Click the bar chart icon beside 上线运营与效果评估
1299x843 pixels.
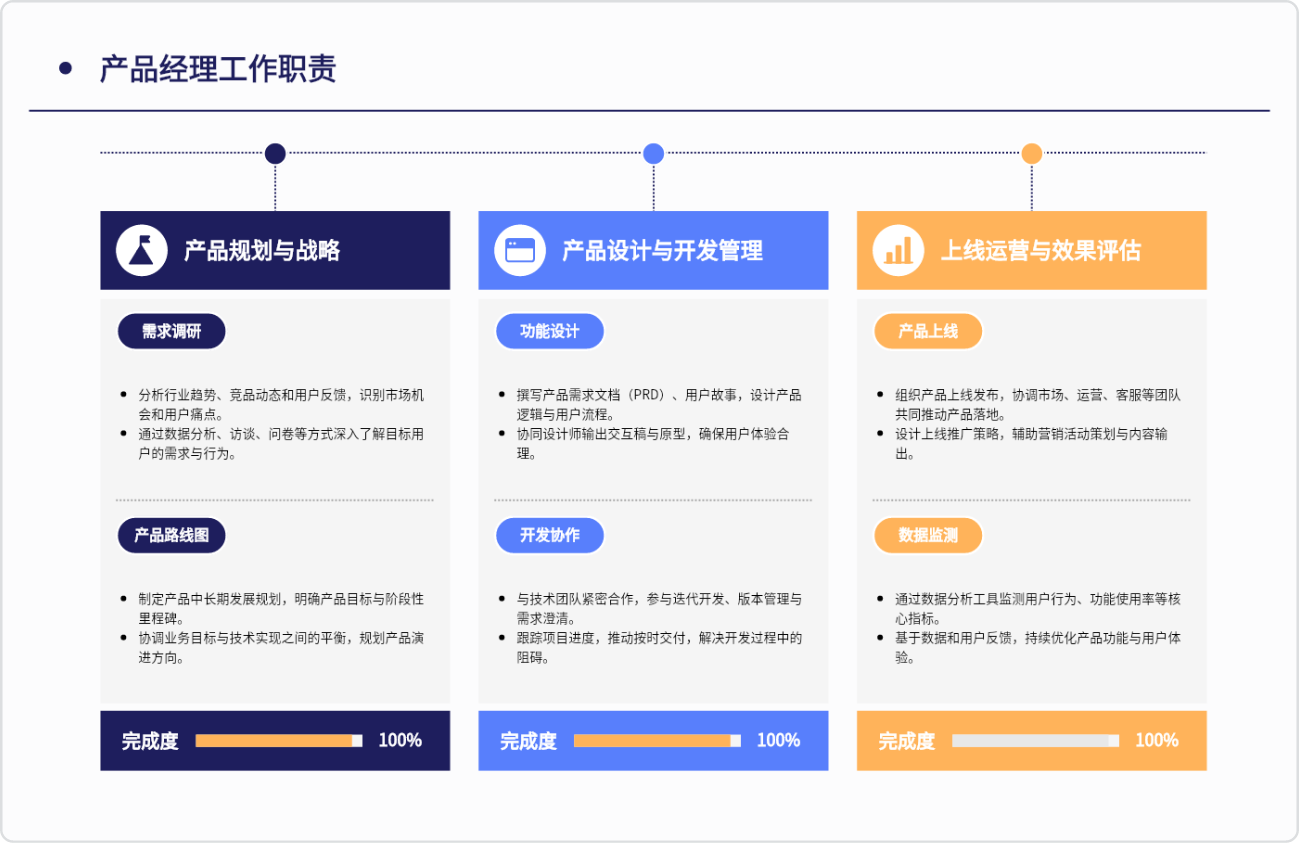(898, 250)
